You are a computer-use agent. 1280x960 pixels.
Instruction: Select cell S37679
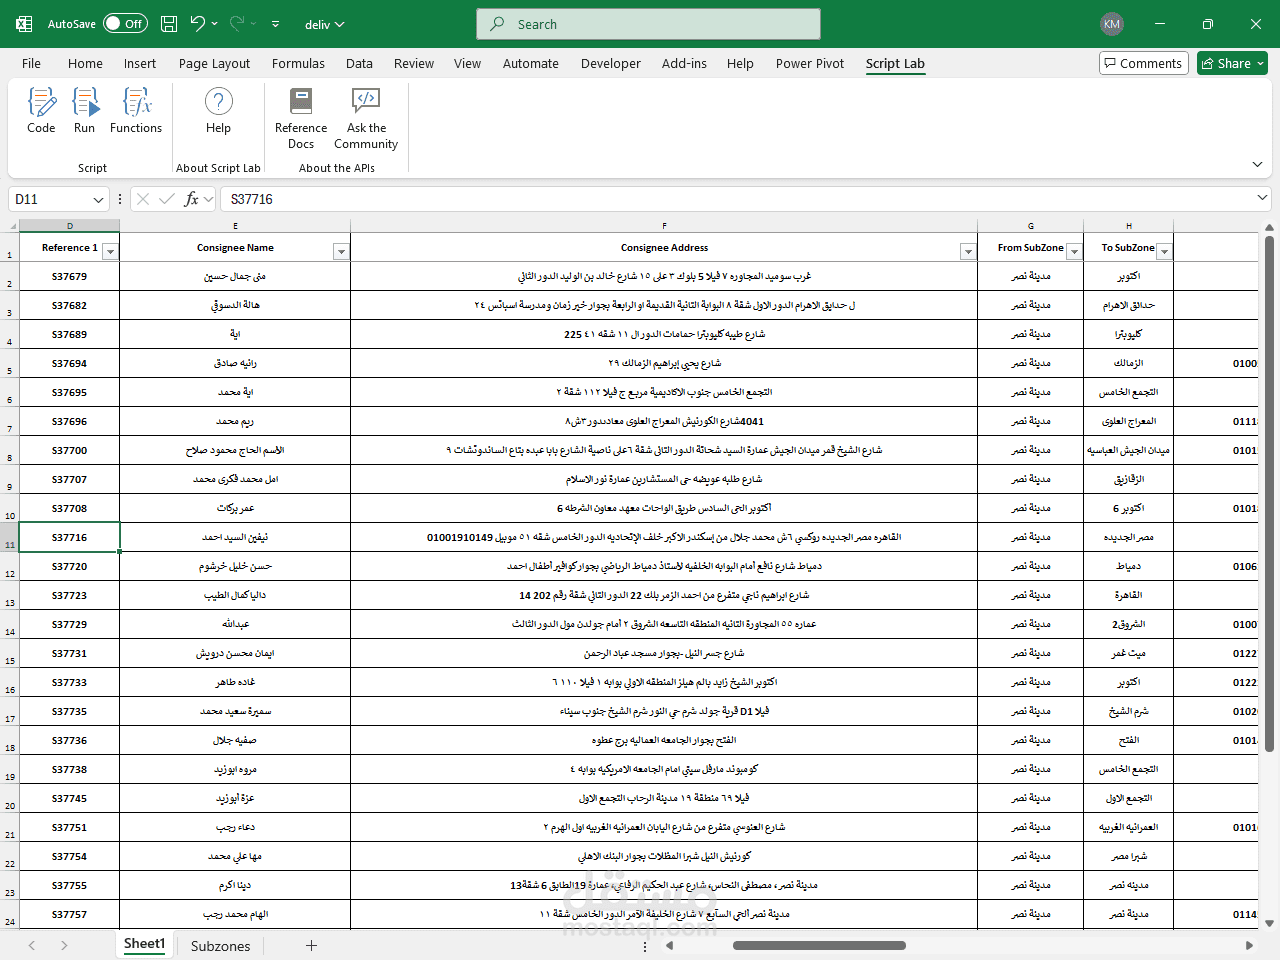70,276
